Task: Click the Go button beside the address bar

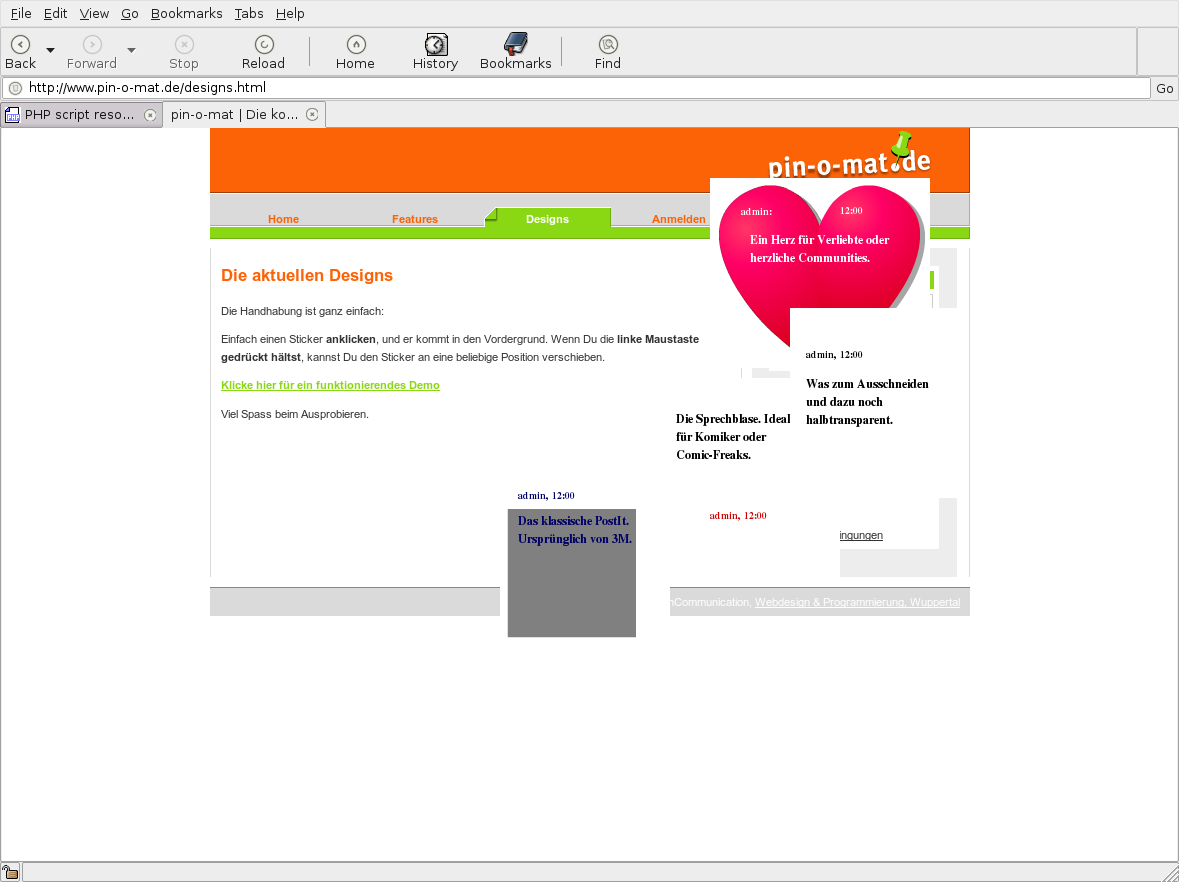Action: click(x=1164, y=88)
